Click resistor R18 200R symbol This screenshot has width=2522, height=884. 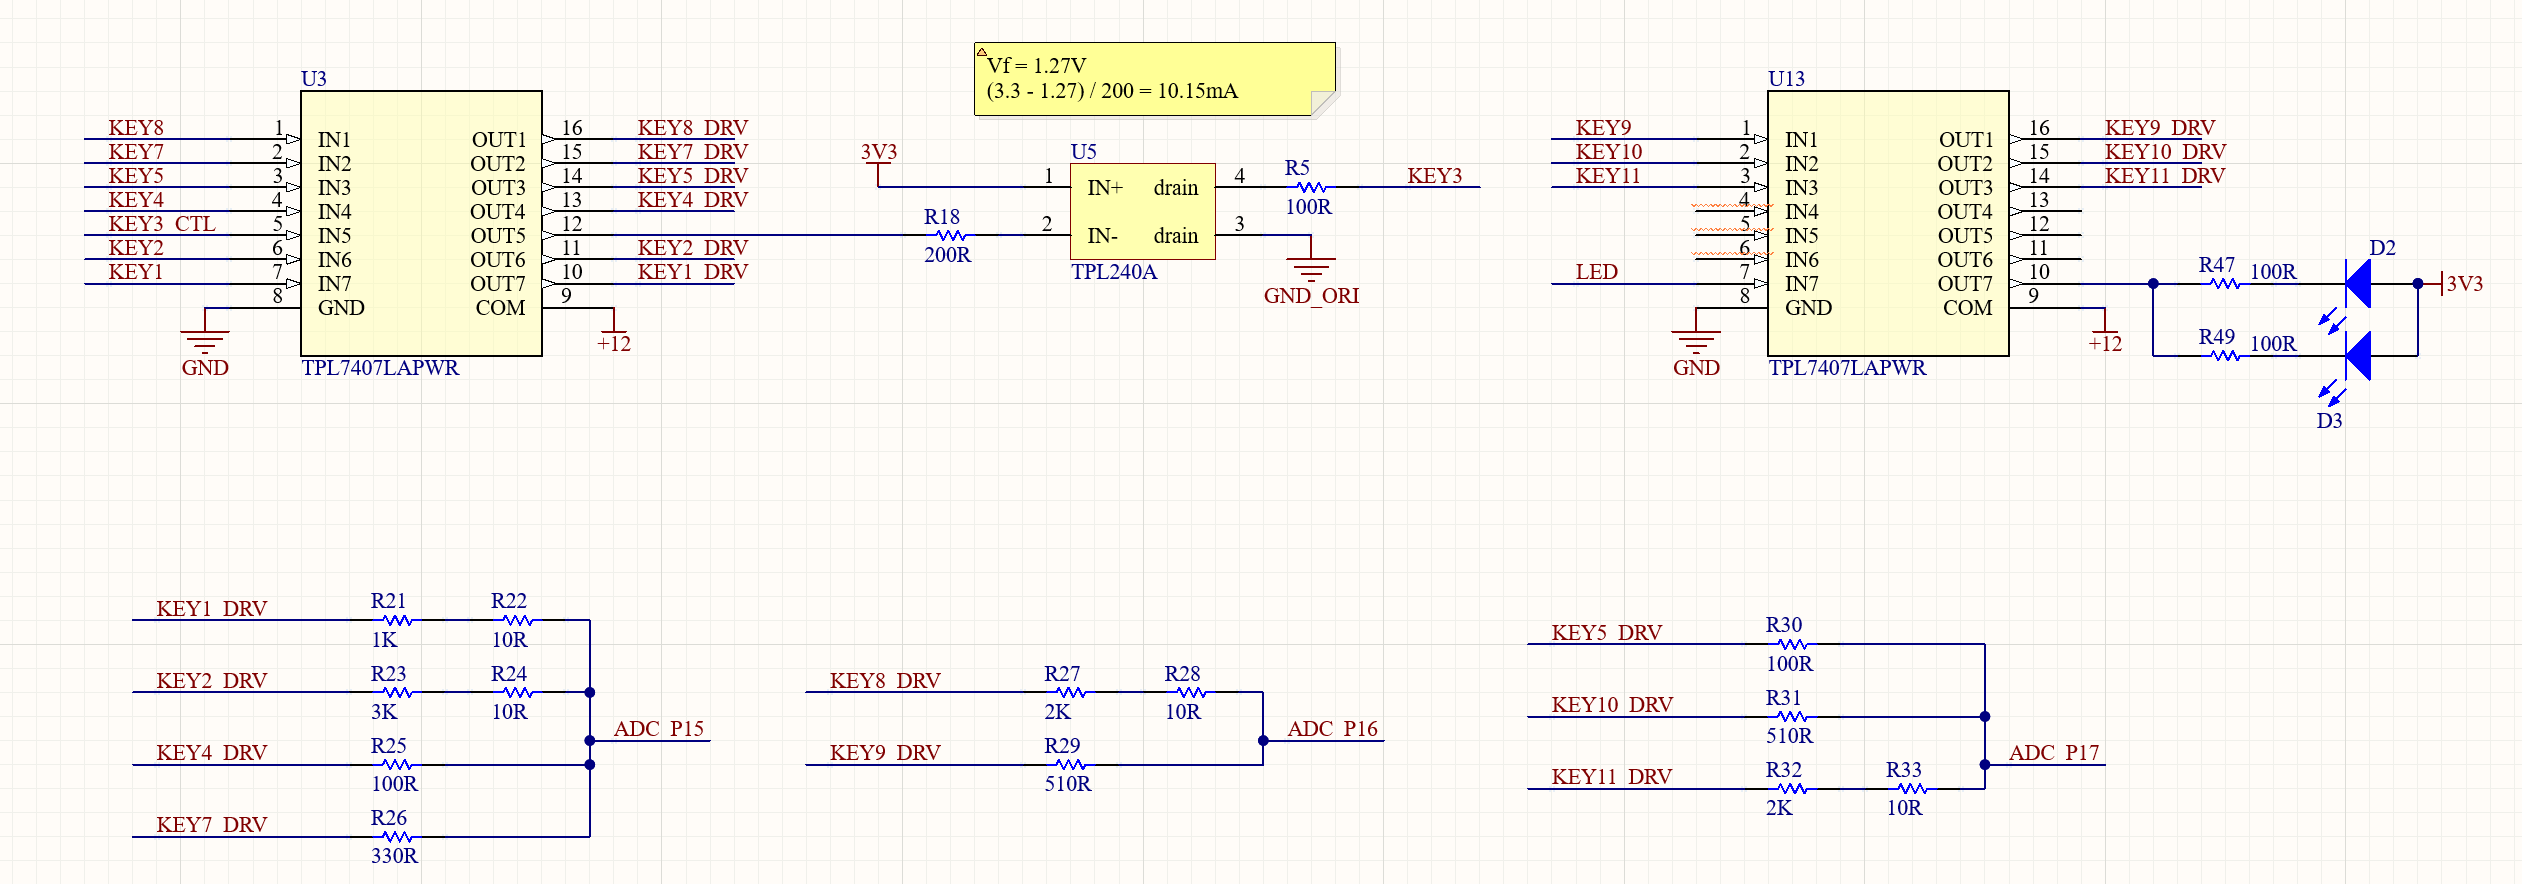[950, 236]
